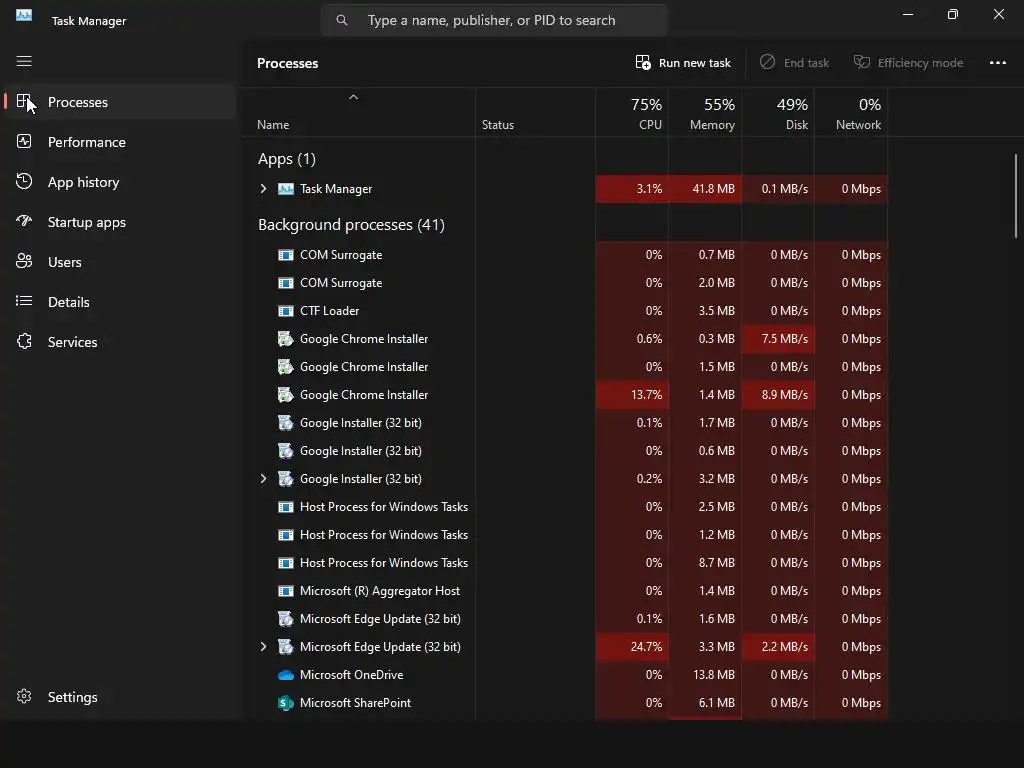Click the 13.8 MB memory value
1024x768 pixels.
click(x=714, y=675)
